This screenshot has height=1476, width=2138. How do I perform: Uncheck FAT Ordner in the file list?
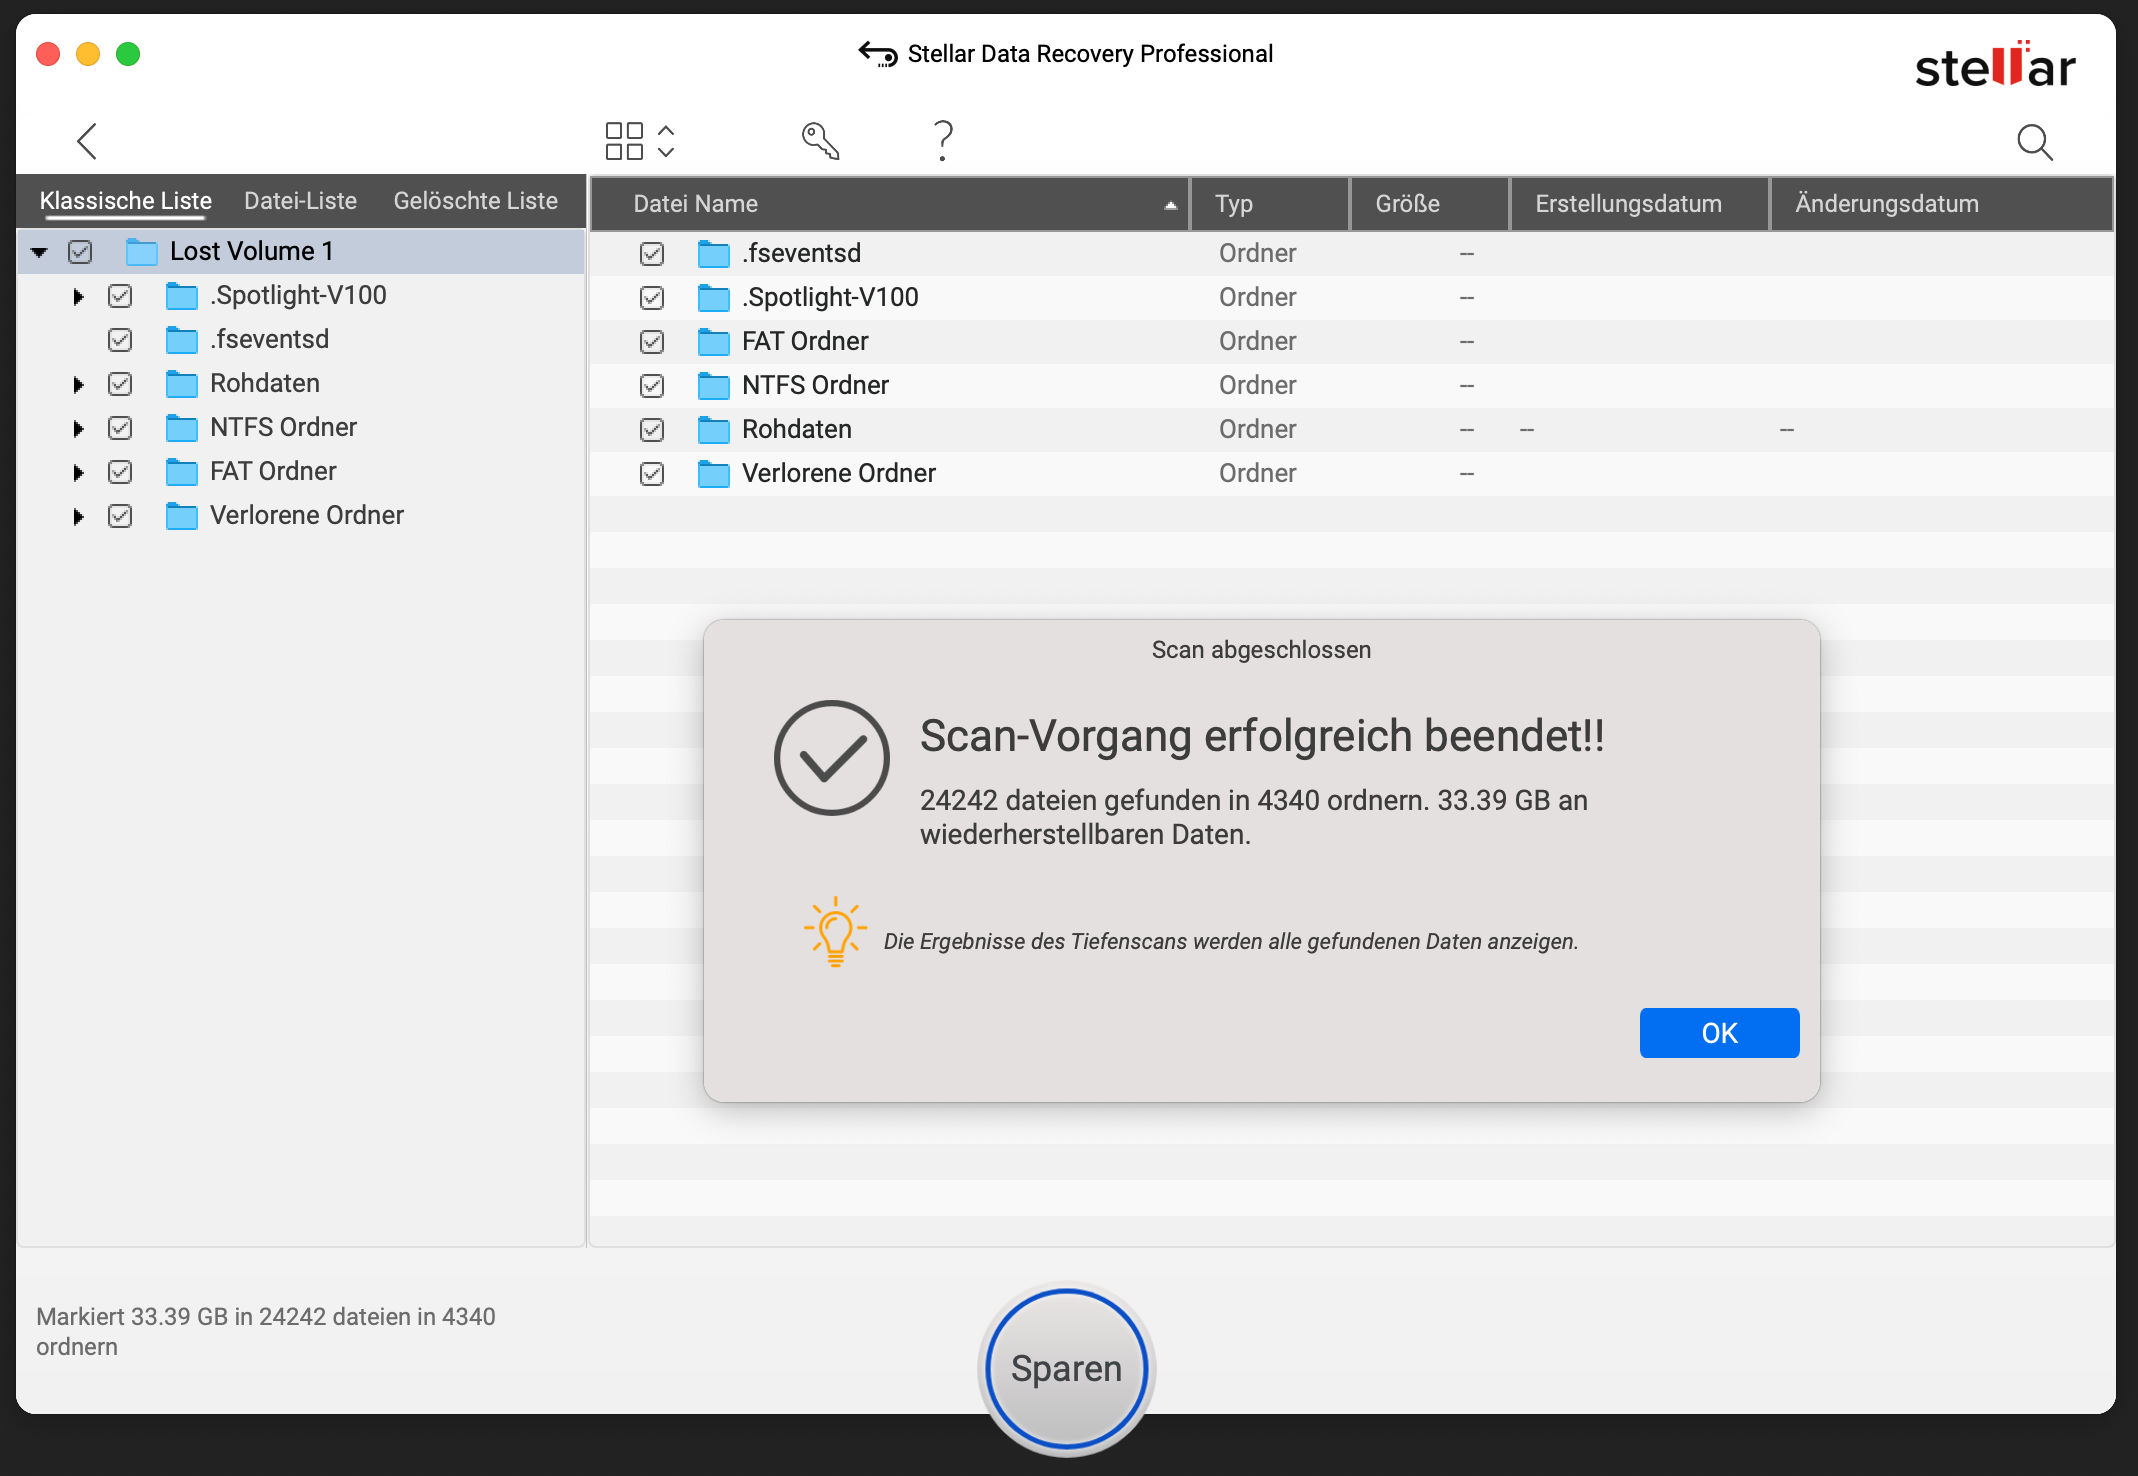(652, 342)
